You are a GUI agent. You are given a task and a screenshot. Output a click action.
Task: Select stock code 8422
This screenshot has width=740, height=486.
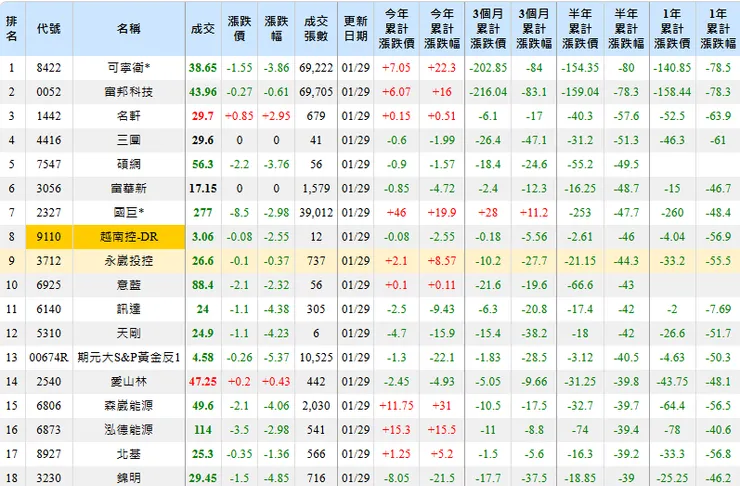tap(49, 68)
